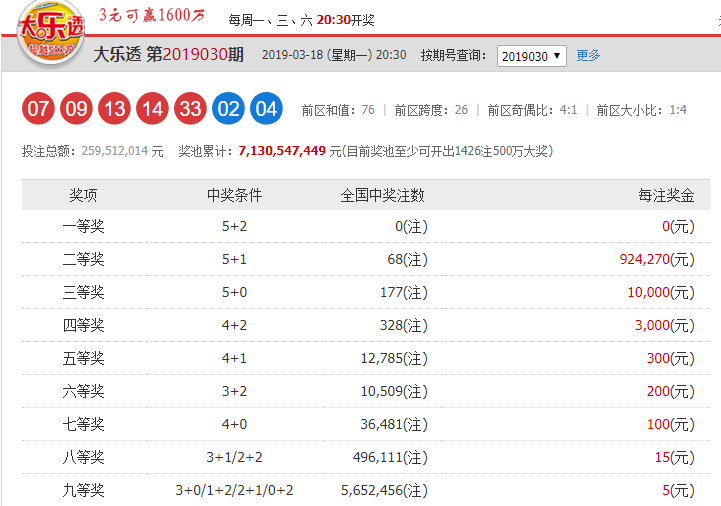Screen dimensions: 721x506
Task: Click seventh prize winner count 36,481(注)
Action: (394, 424)
